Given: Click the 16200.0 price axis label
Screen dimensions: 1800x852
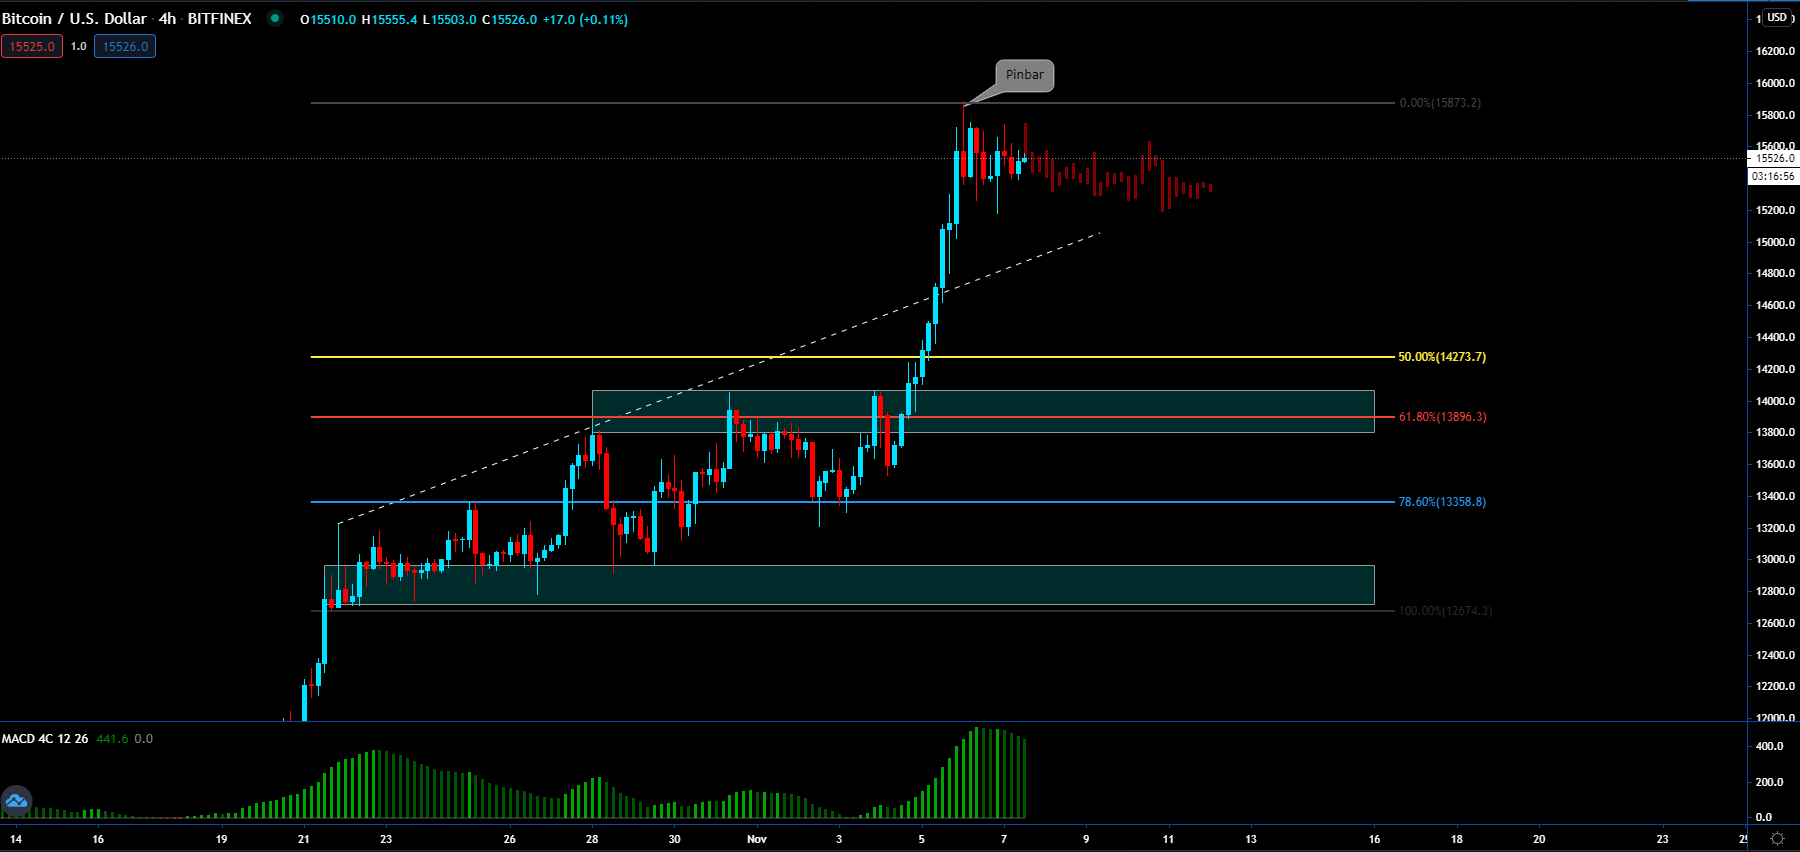Looking at the screenshot, I should [1775, 51].
